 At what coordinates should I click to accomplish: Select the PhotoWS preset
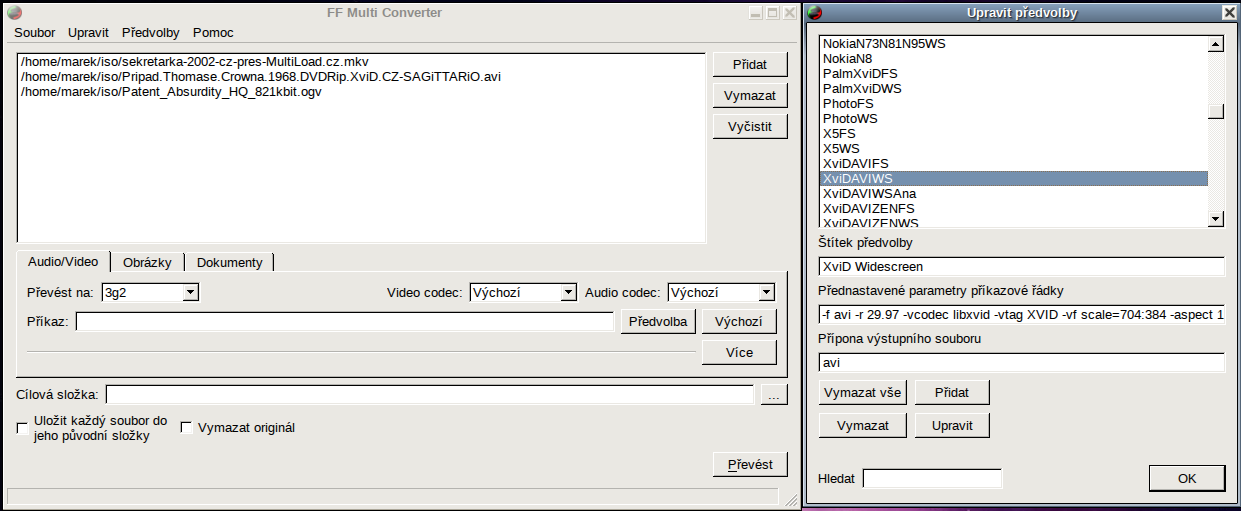1013,119
